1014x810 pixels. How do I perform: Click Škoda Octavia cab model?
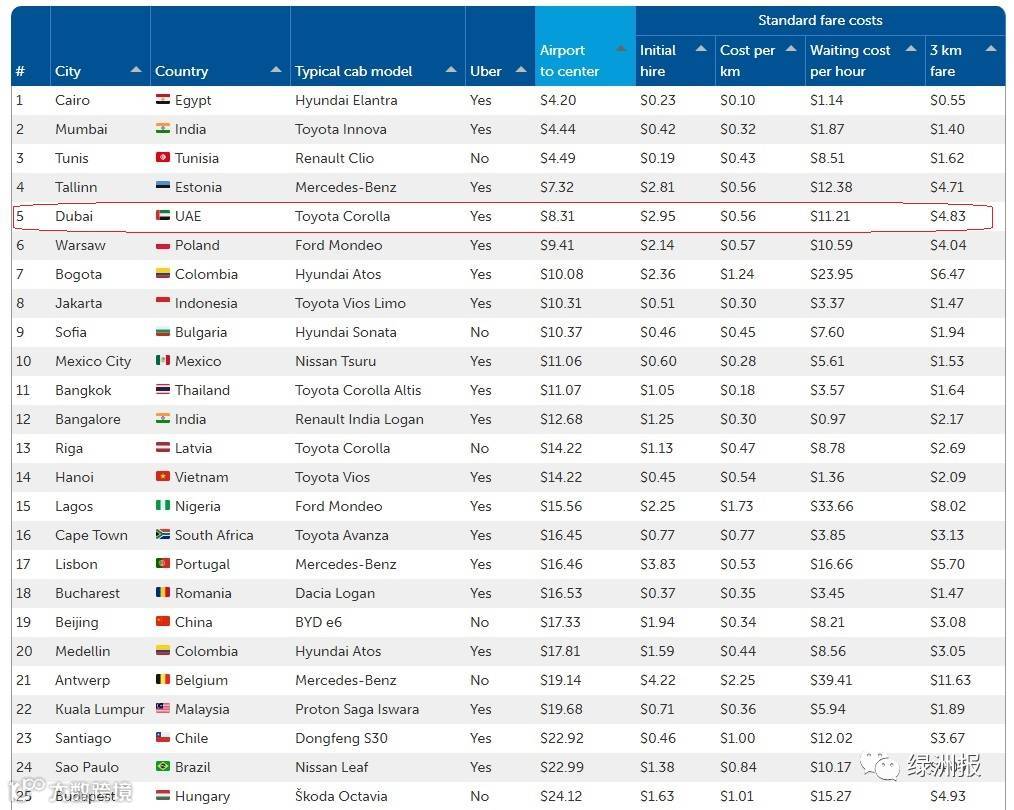(341, 796)
